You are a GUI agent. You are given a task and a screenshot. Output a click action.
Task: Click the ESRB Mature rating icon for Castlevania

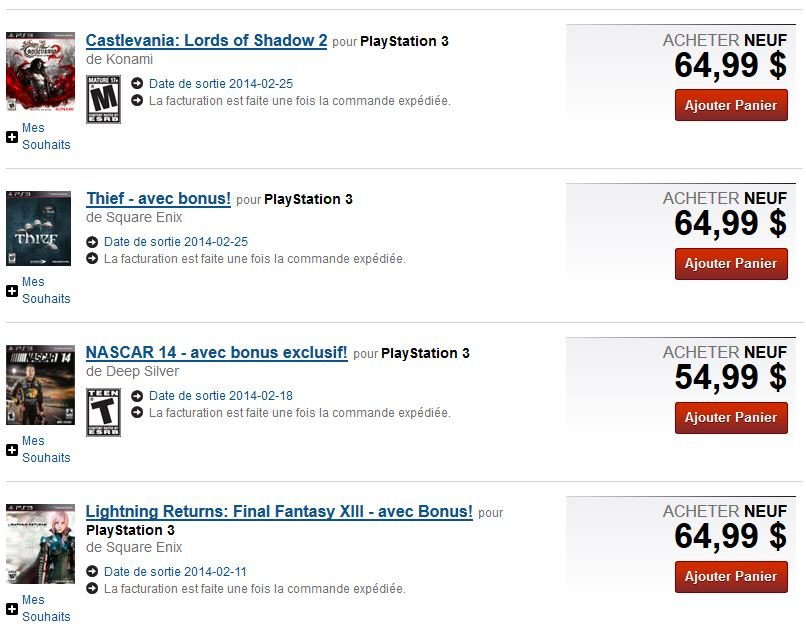click(103, 99)
